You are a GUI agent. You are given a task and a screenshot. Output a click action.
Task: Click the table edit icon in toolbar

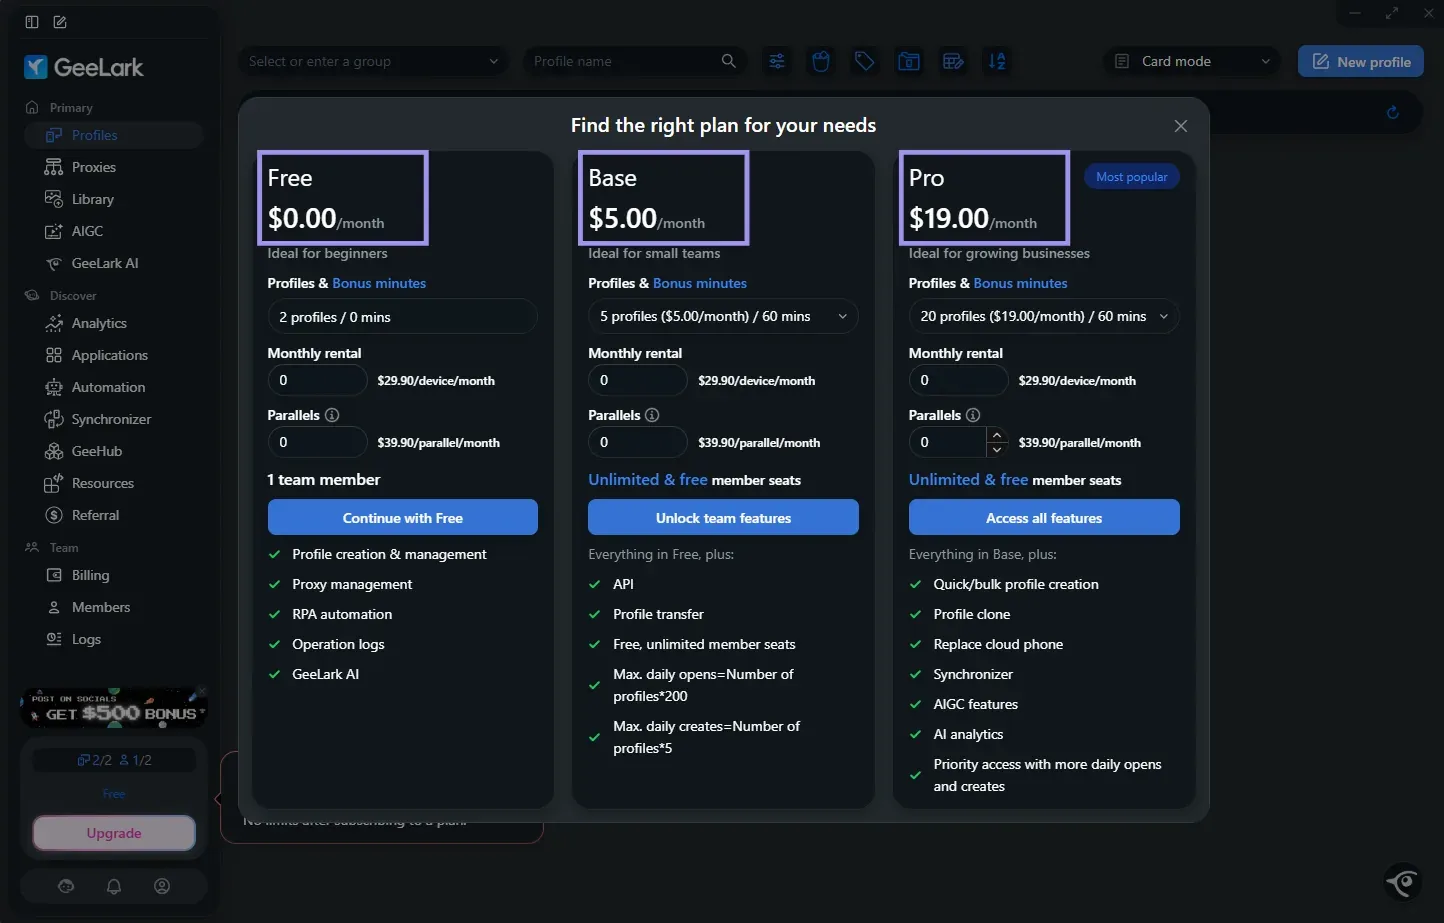[x=953, y=61]
